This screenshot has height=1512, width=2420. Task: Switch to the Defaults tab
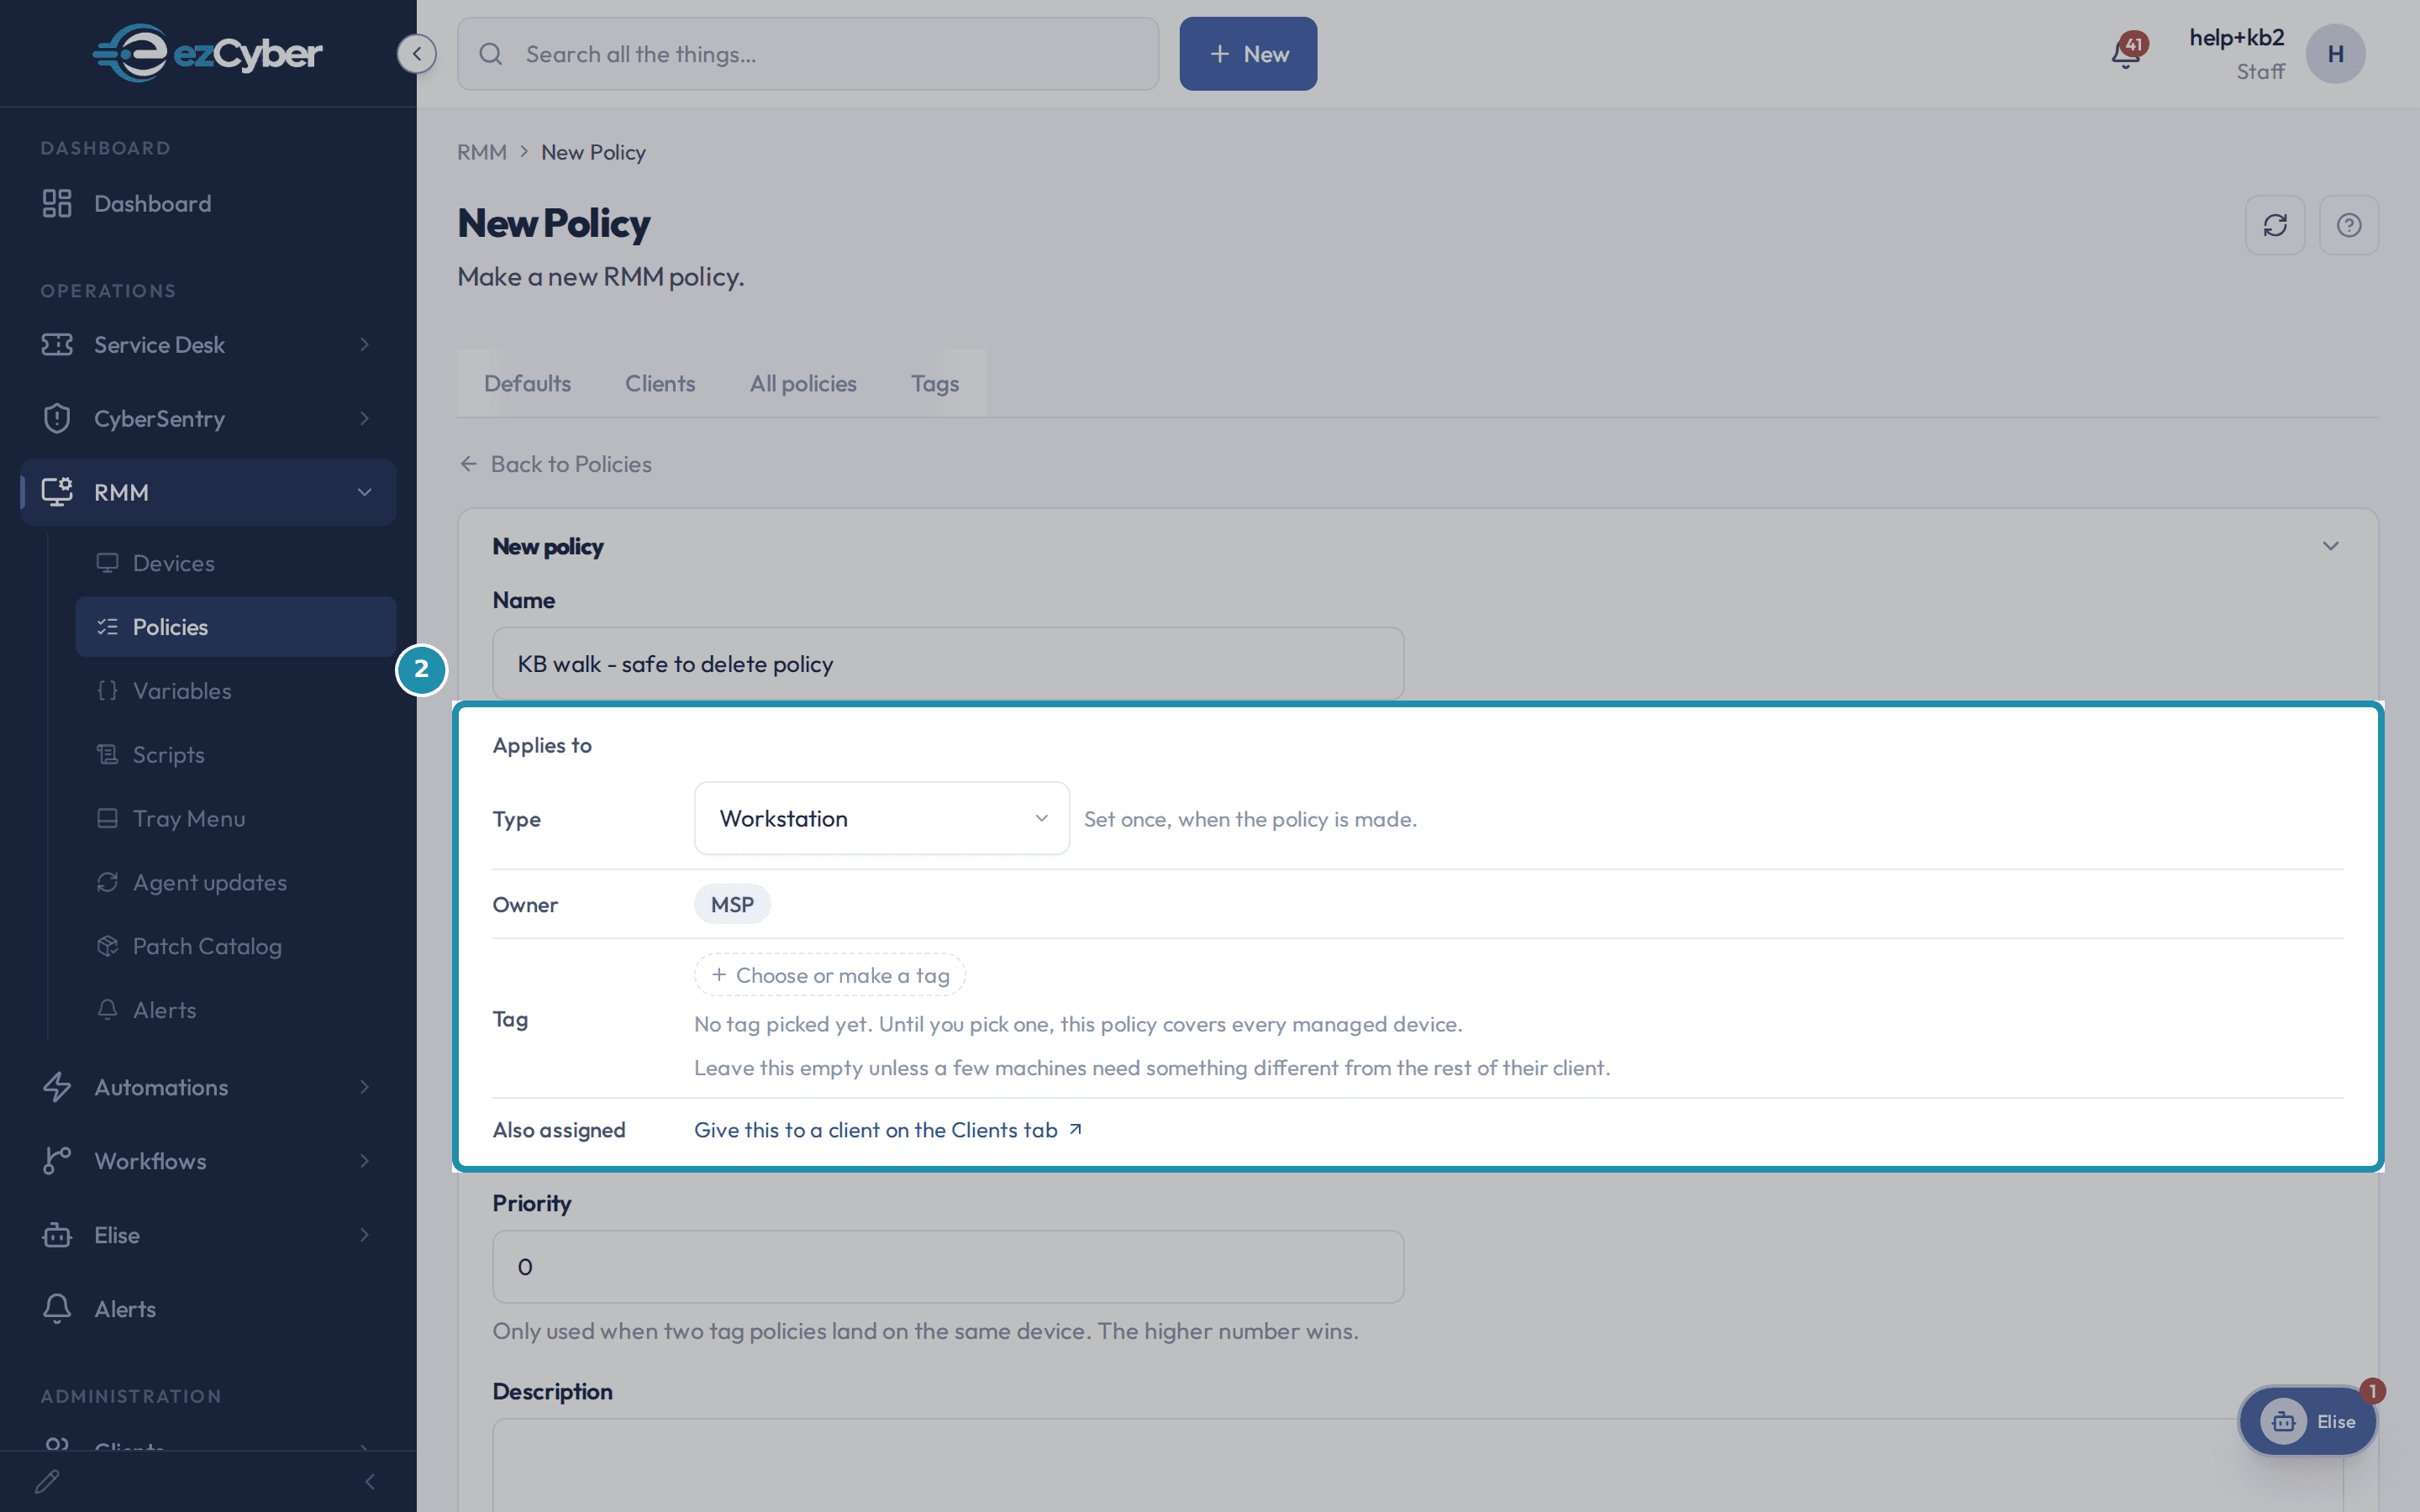(527, 384)
